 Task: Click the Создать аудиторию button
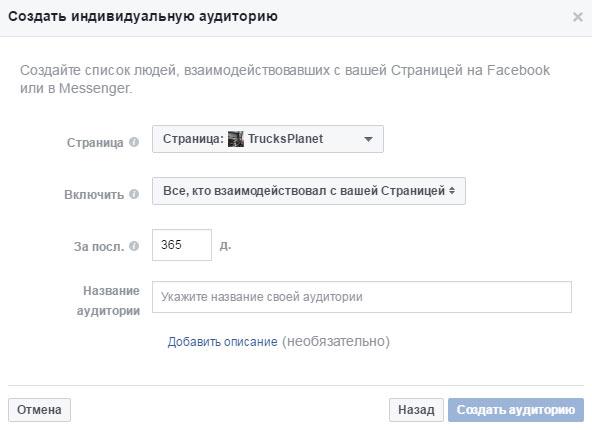[x=516, y=410]
